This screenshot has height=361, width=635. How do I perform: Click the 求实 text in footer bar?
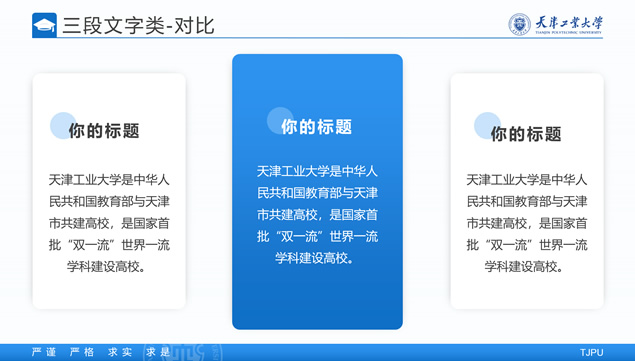click(120, 352)
